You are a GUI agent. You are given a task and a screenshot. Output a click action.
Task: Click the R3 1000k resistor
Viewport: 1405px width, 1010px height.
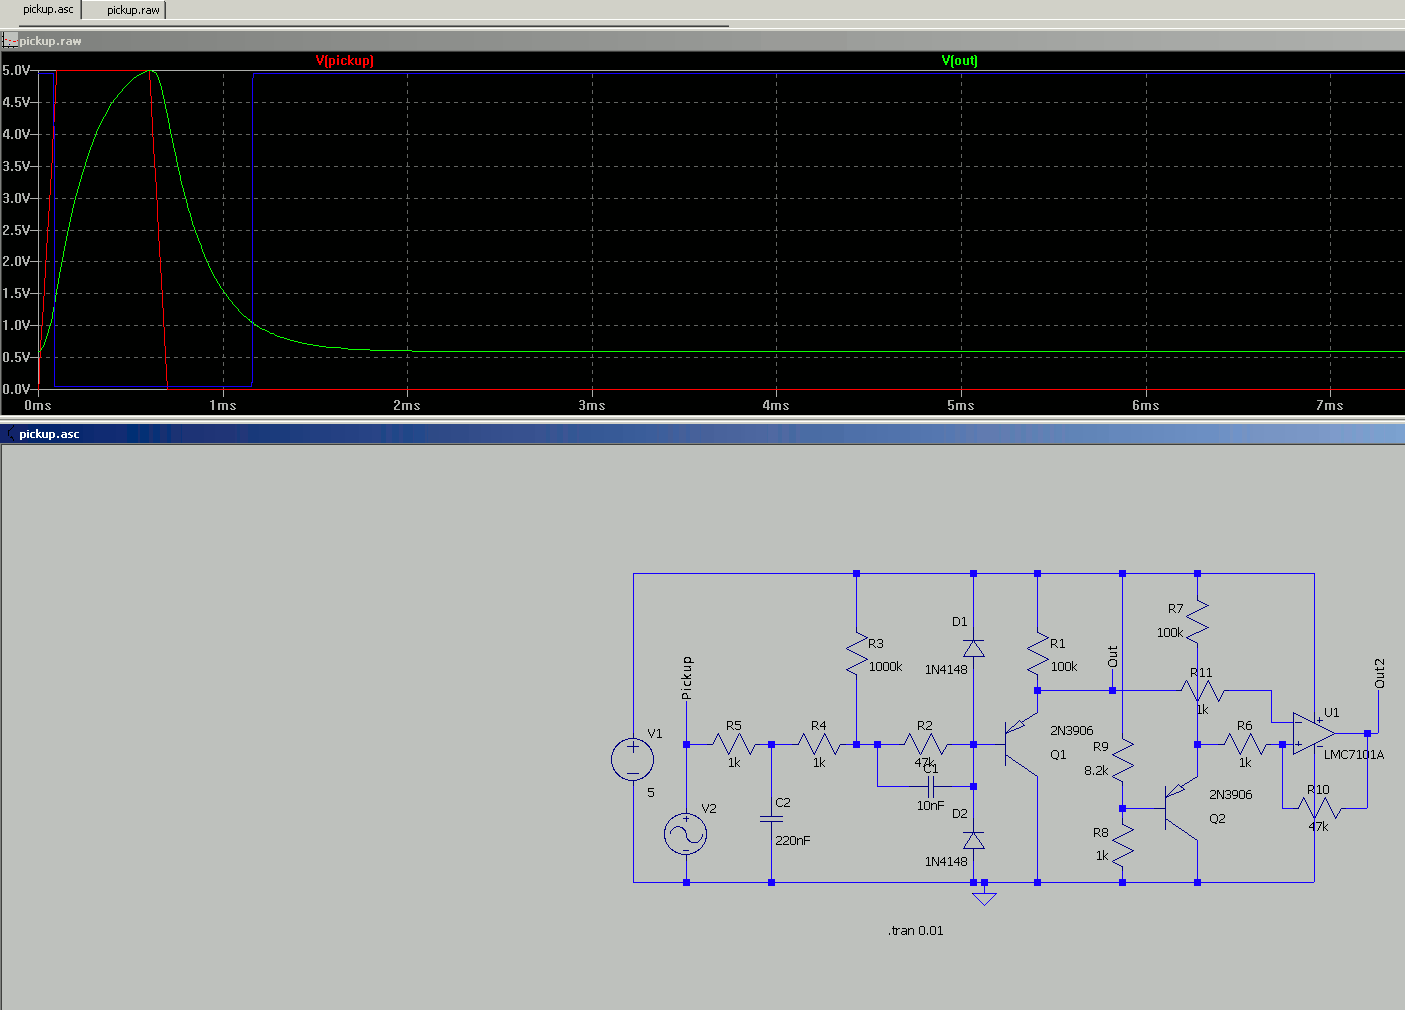pos(856,655)
